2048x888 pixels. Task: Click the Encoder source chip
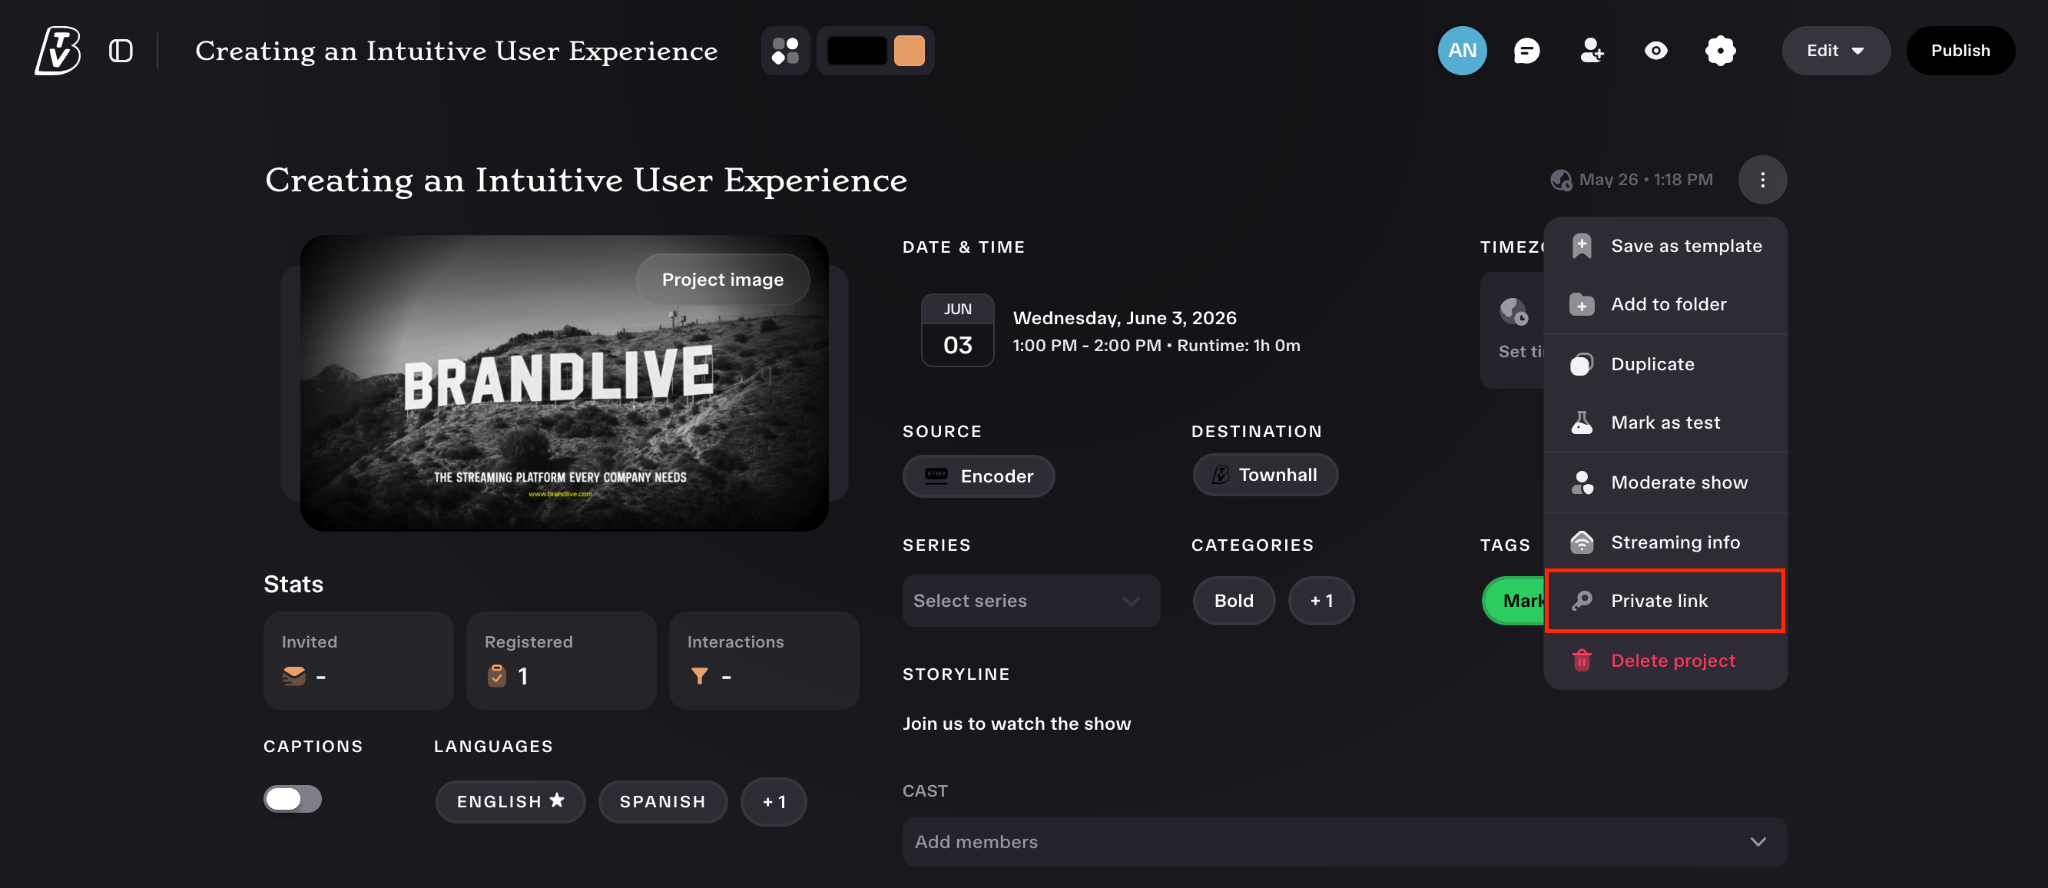(979, 476)
